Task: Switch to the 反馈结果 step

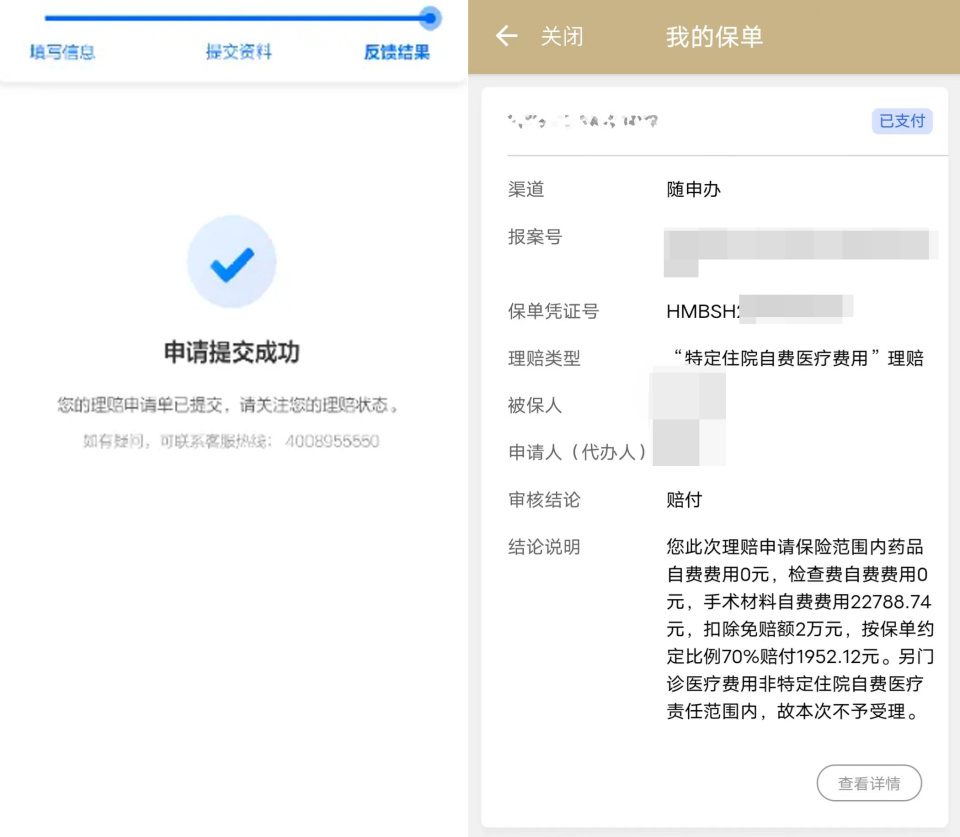Action: (396, 52)
